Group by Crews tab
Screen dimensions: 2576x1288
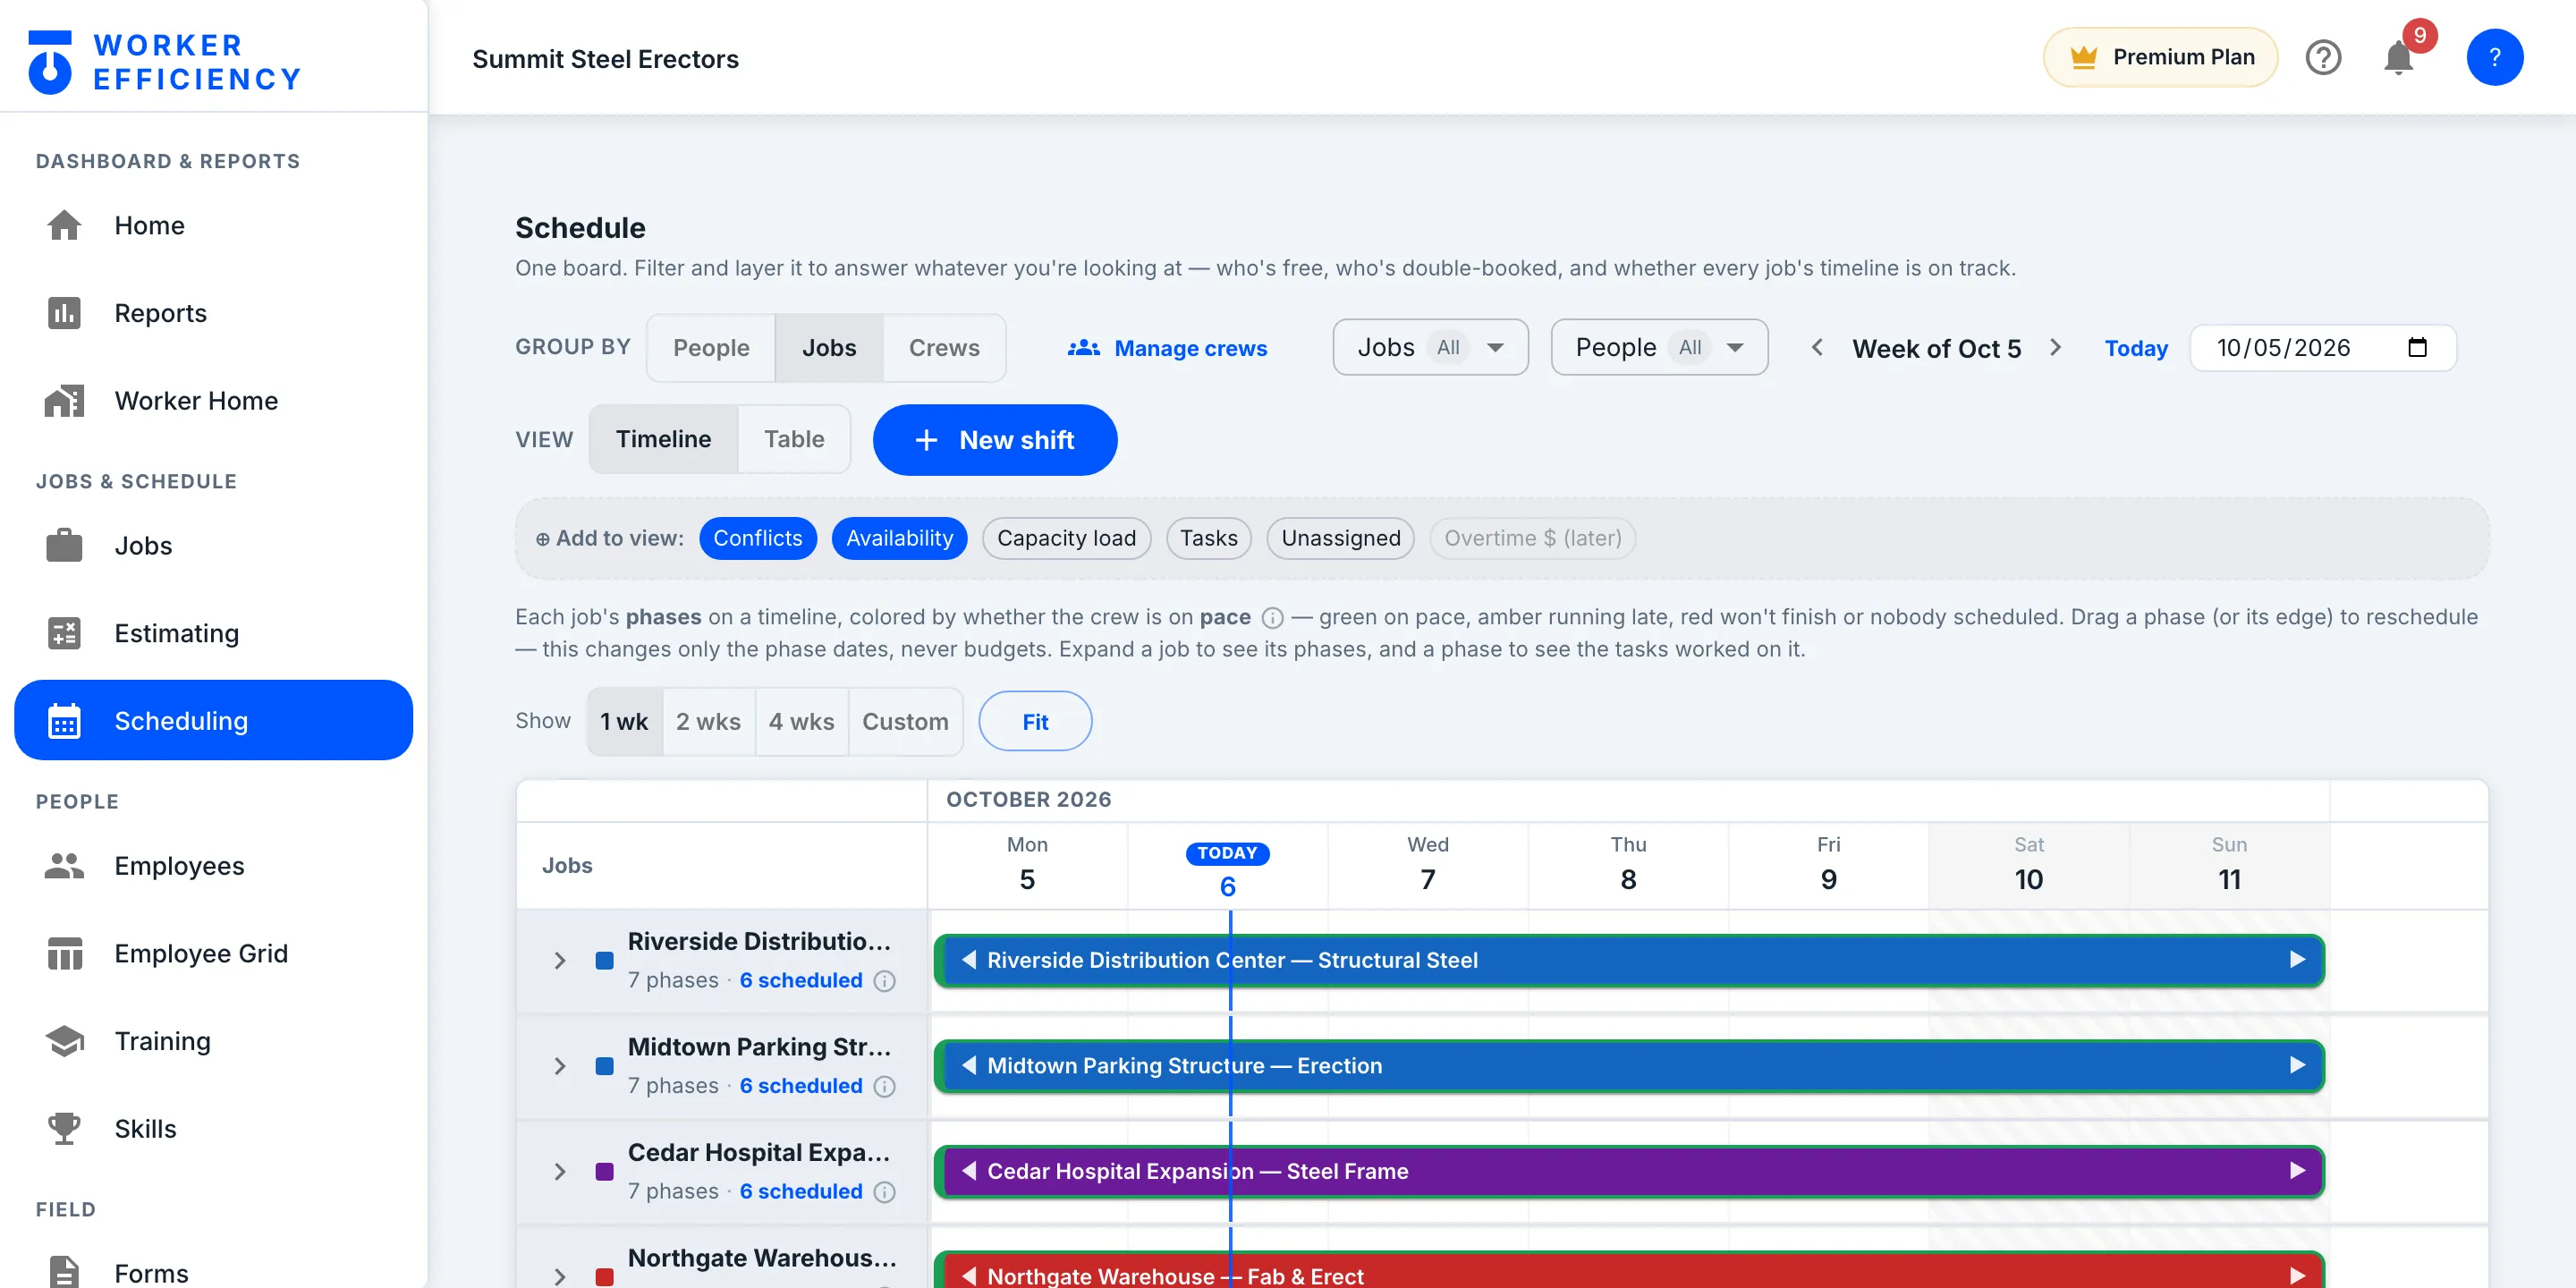[944, 348]
